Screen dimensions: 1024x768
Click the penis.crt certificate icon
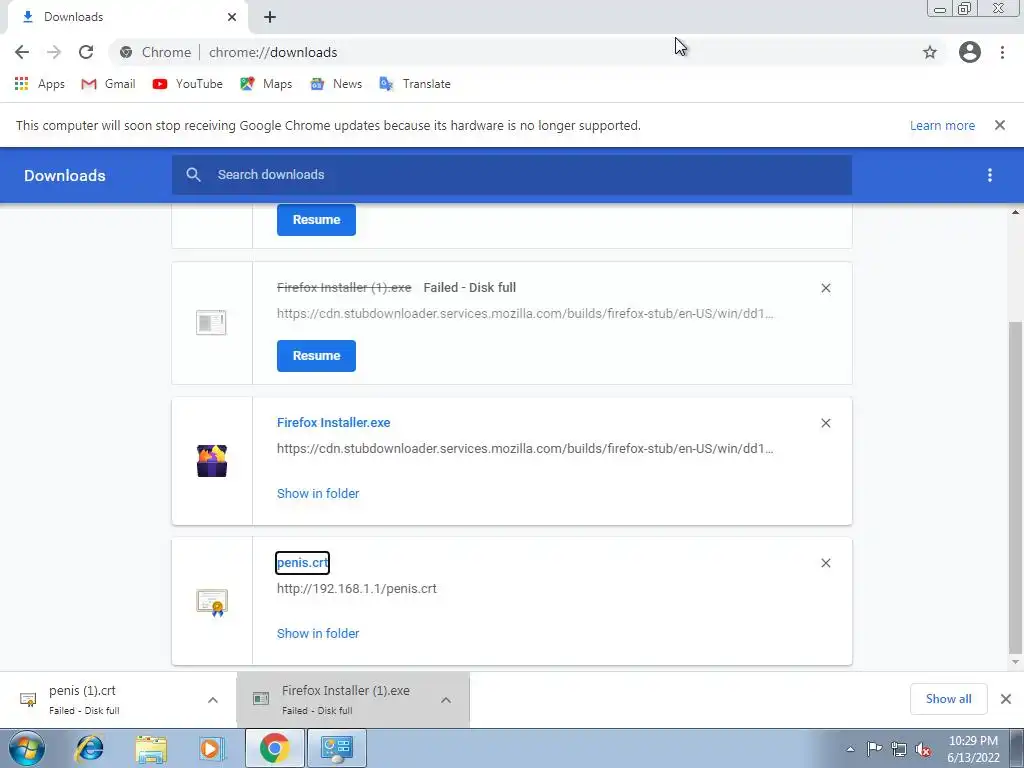click(x=212, y=601)
